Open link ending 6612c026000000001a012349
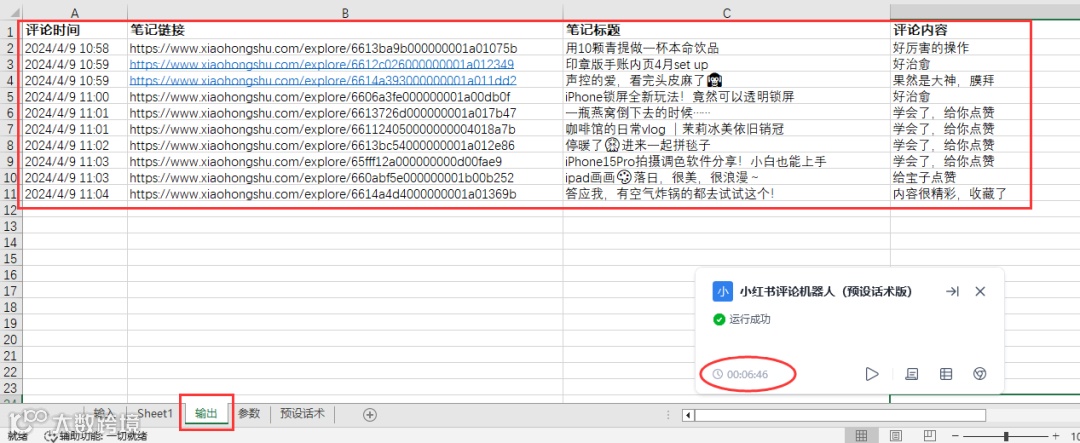 tap(322, 64)
